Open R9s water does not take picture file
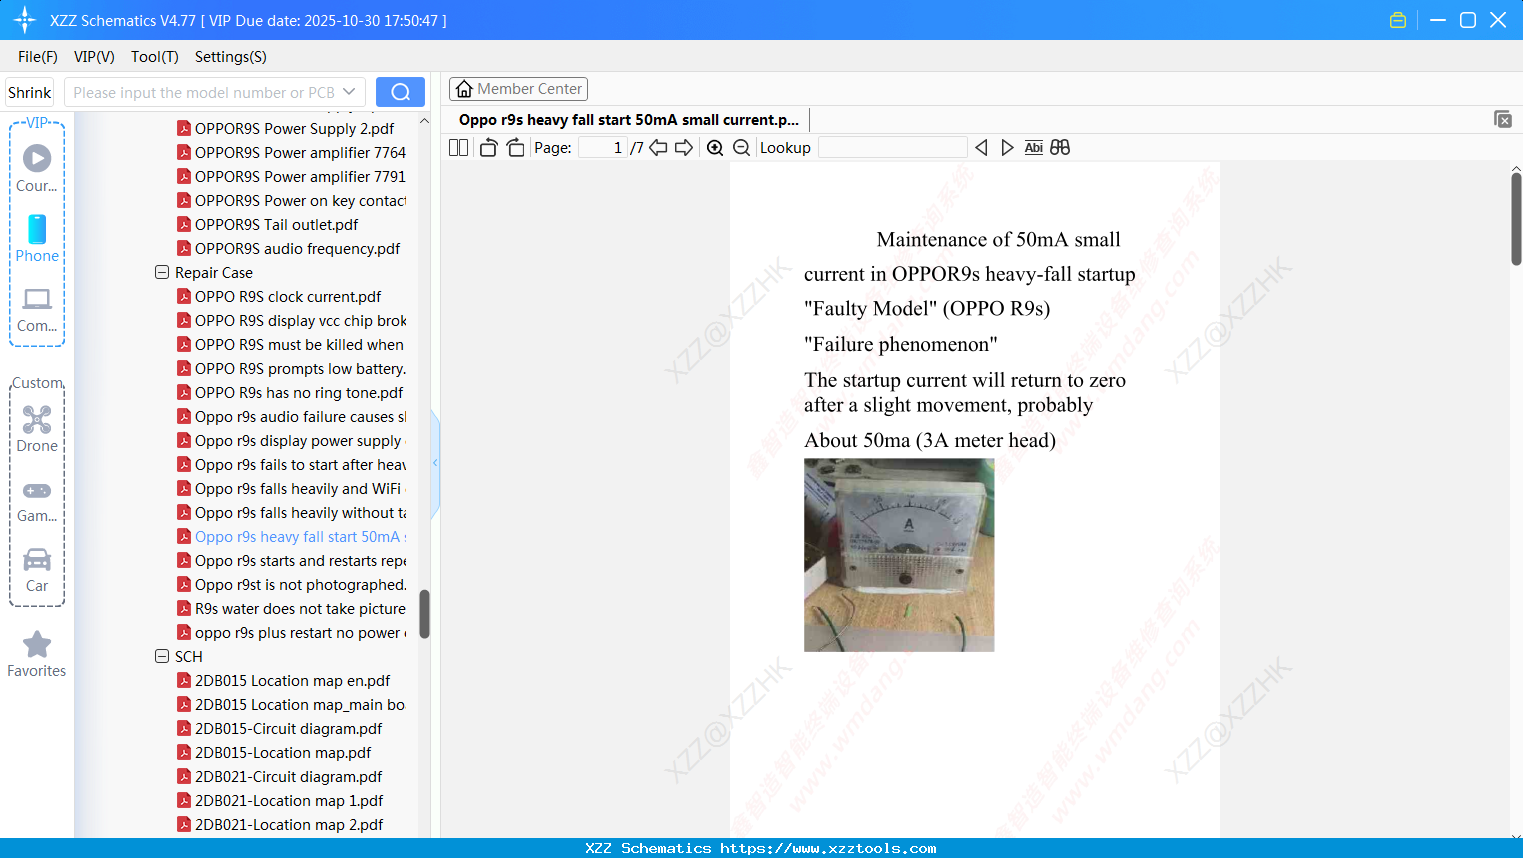 coord(292,608)
